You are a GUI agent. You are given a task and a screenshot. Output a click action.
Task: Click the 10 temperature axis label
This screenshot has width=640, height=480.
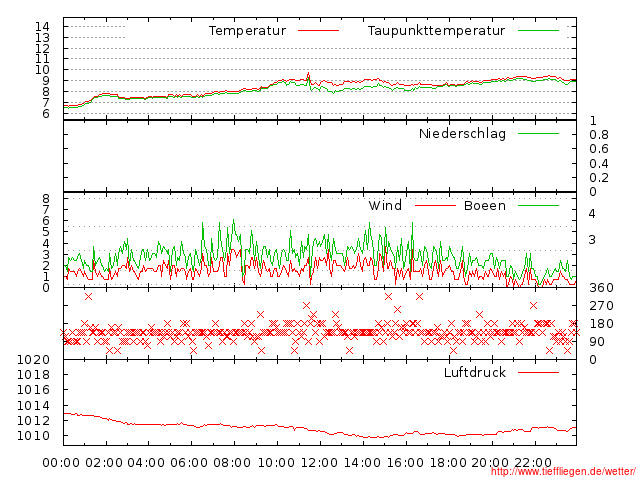42,69
